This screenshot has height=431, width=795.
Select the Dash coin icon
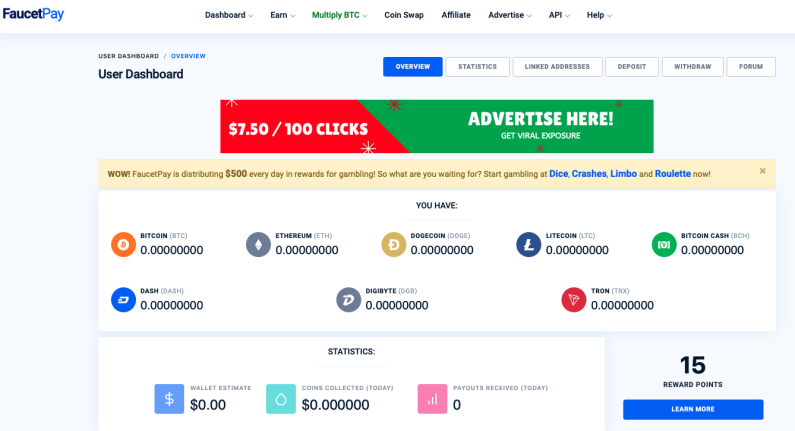[x=123, y=300]
